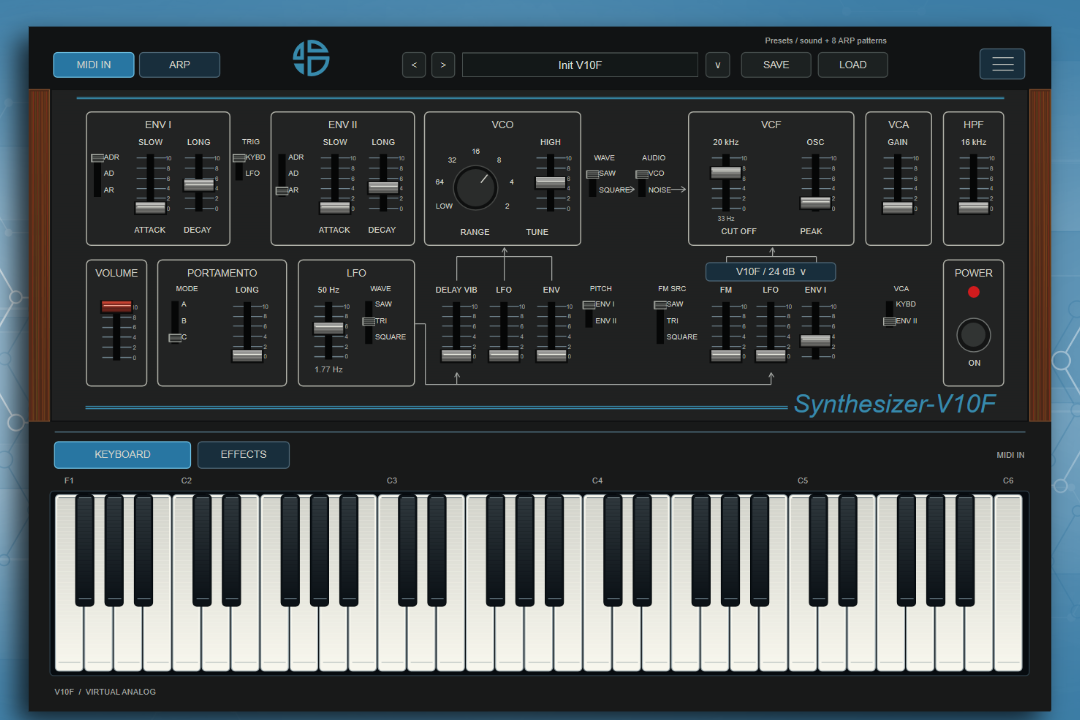Play the first white key F1
Viewport: 1080px width, 720px height.
tap(69, 637)
